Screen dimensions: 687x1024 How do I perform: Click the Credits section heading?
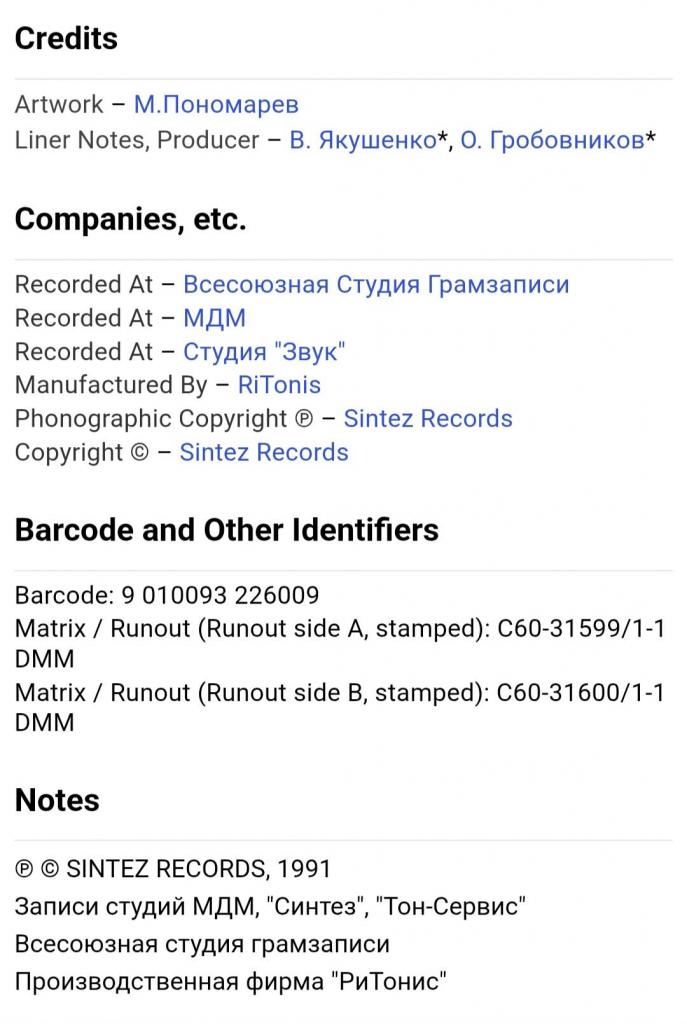[x=66, y=39]
